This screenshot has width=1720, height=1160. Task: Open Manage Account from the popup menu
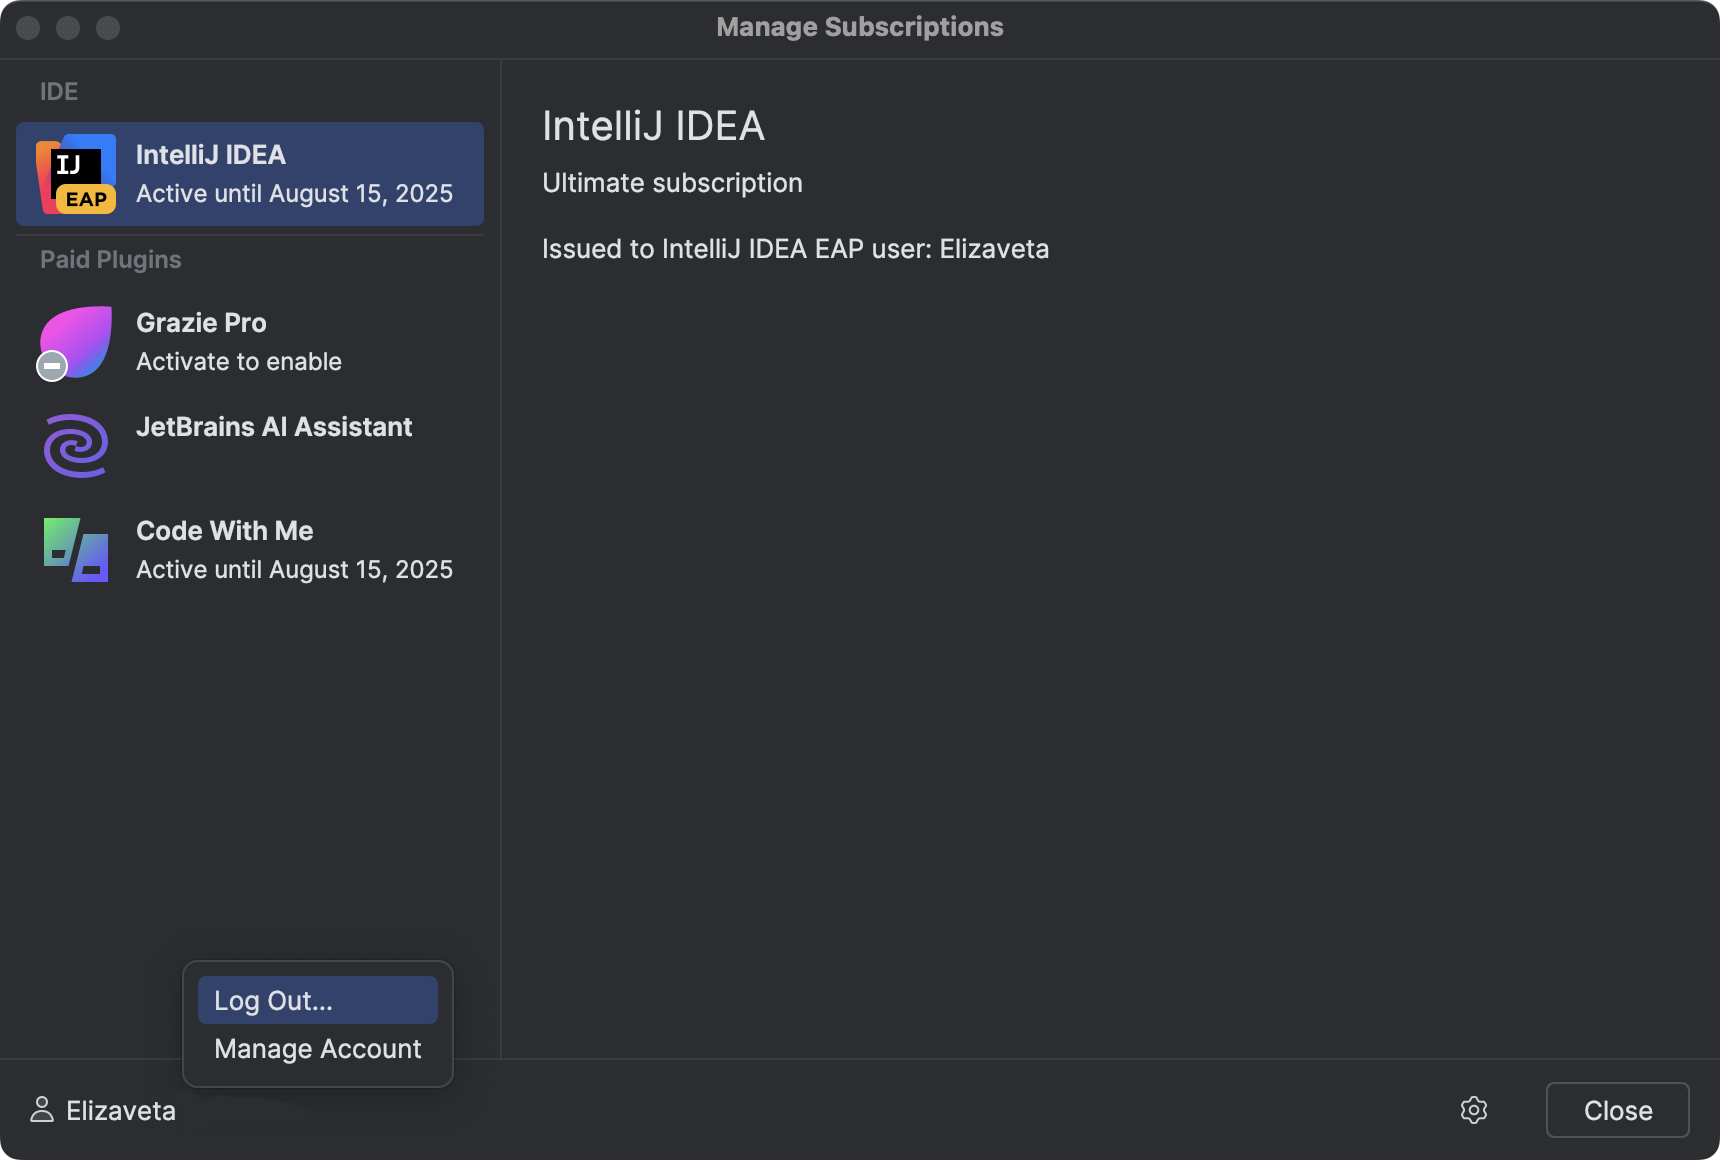pos(317,1048)
